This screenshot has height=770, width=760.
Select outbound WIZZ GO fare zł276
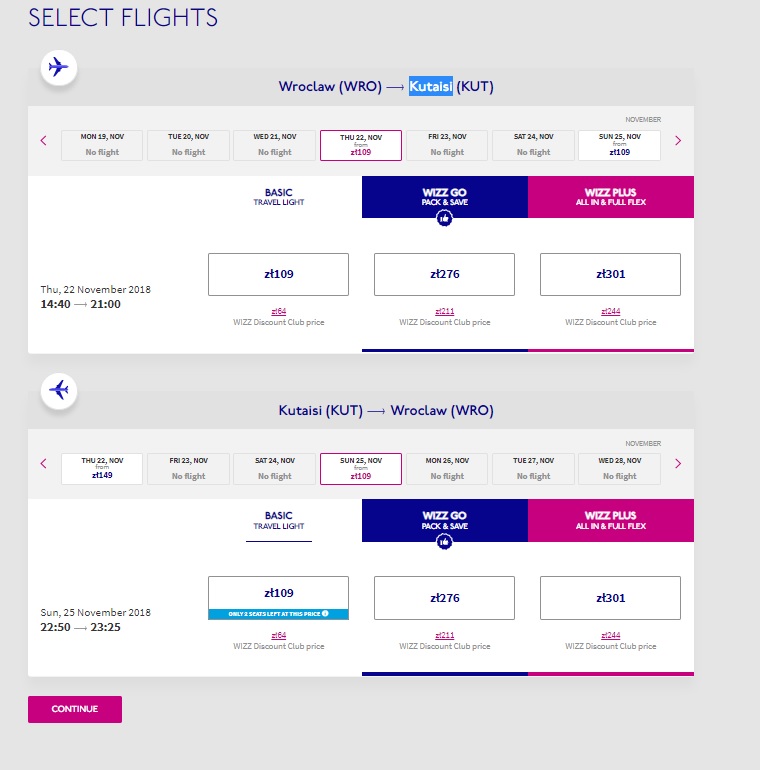444,275
